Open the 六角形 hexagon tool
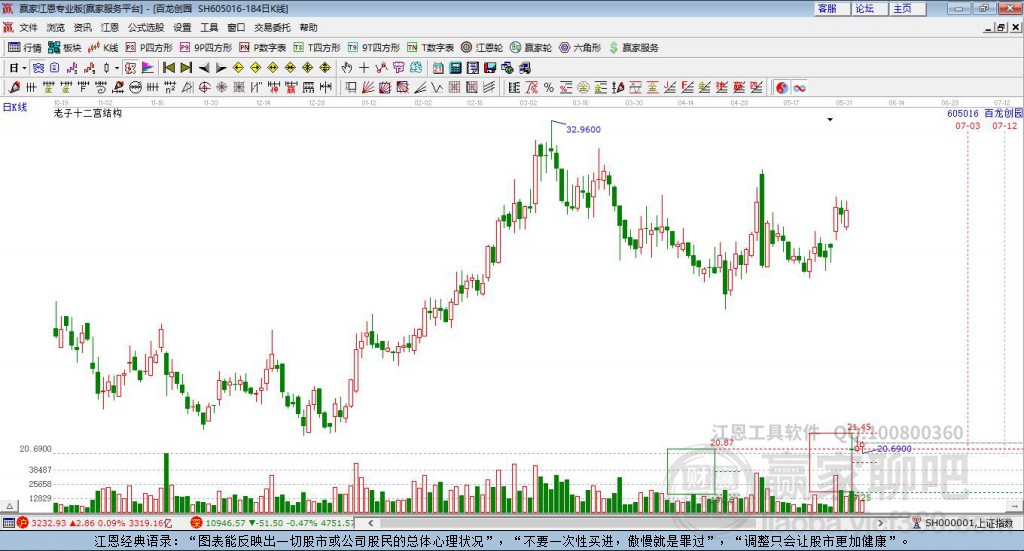This screenshot has height=551, width=1024. (580, 48)
